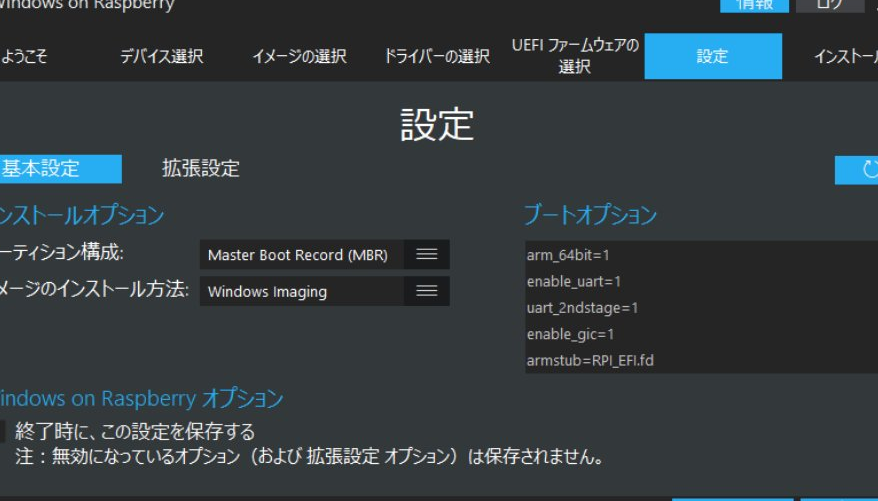Jump to the インストール tab

[x=845, y=57]
